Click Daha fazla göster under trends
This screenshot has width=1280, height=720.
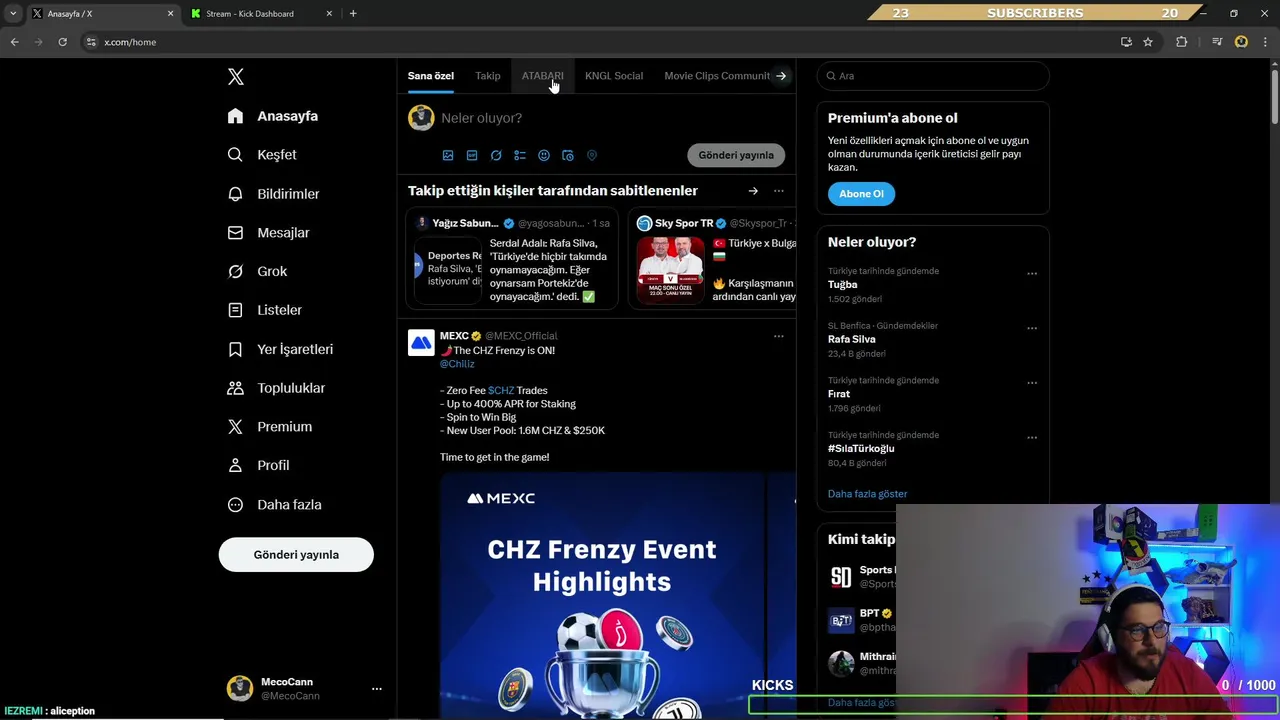point(867,494)
